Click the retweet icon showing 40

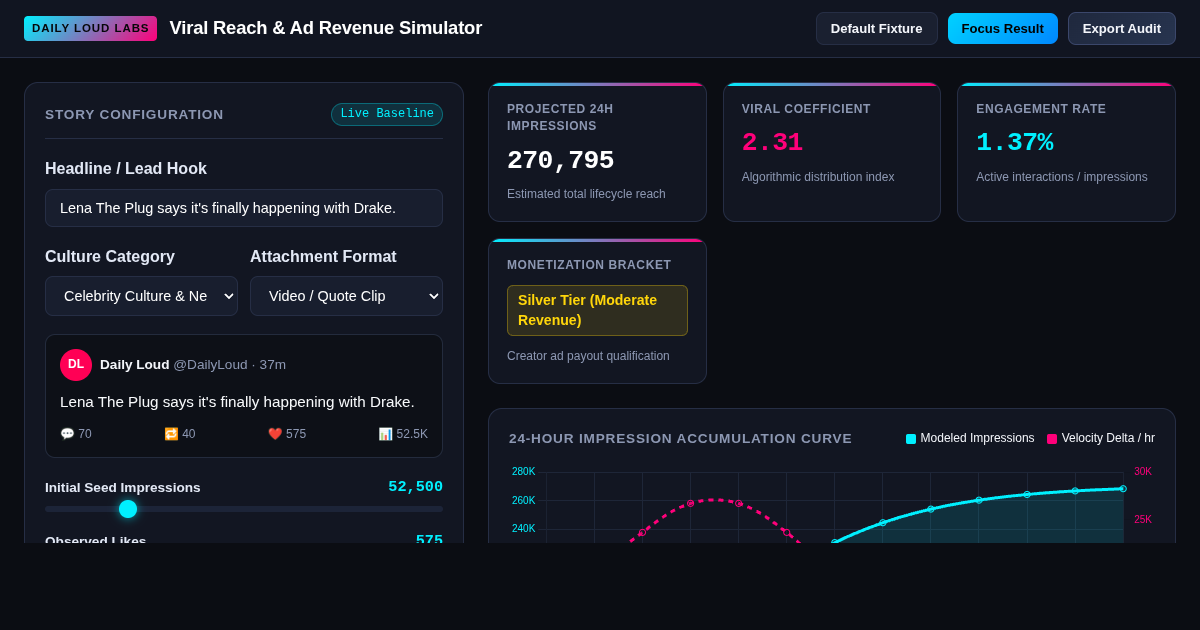171,434
